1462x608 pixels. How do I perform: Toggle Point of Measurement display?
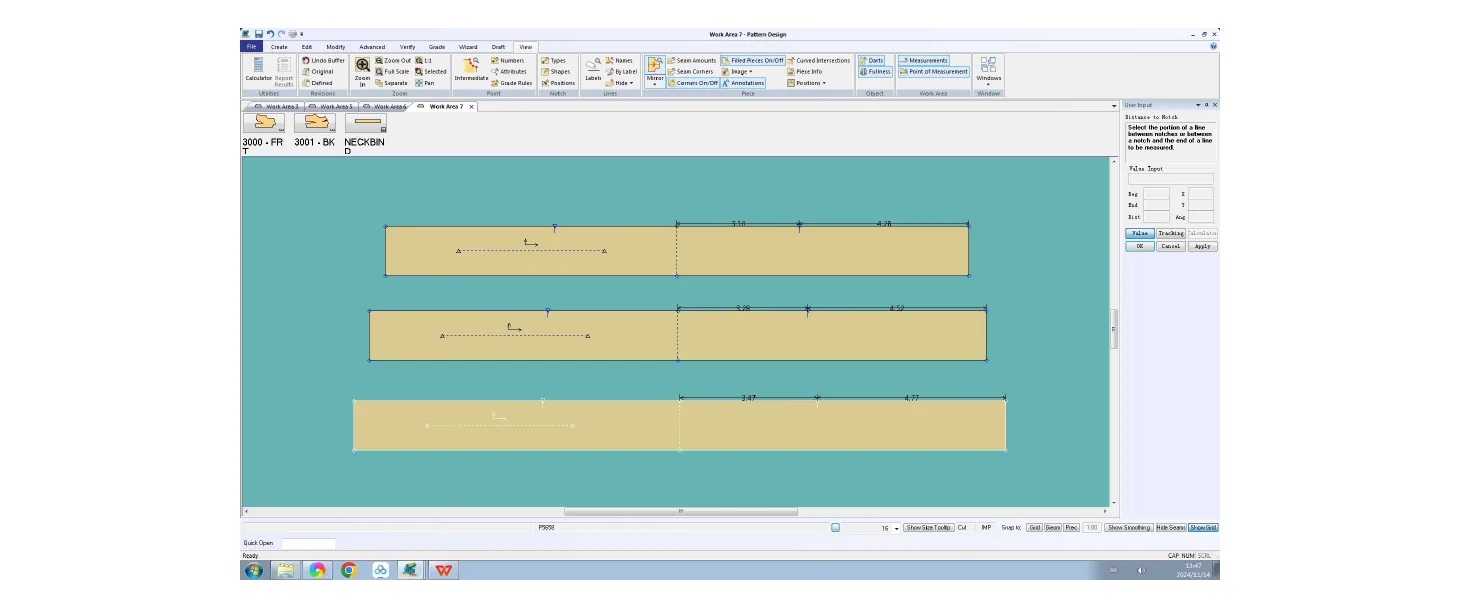tap(934, 72)
